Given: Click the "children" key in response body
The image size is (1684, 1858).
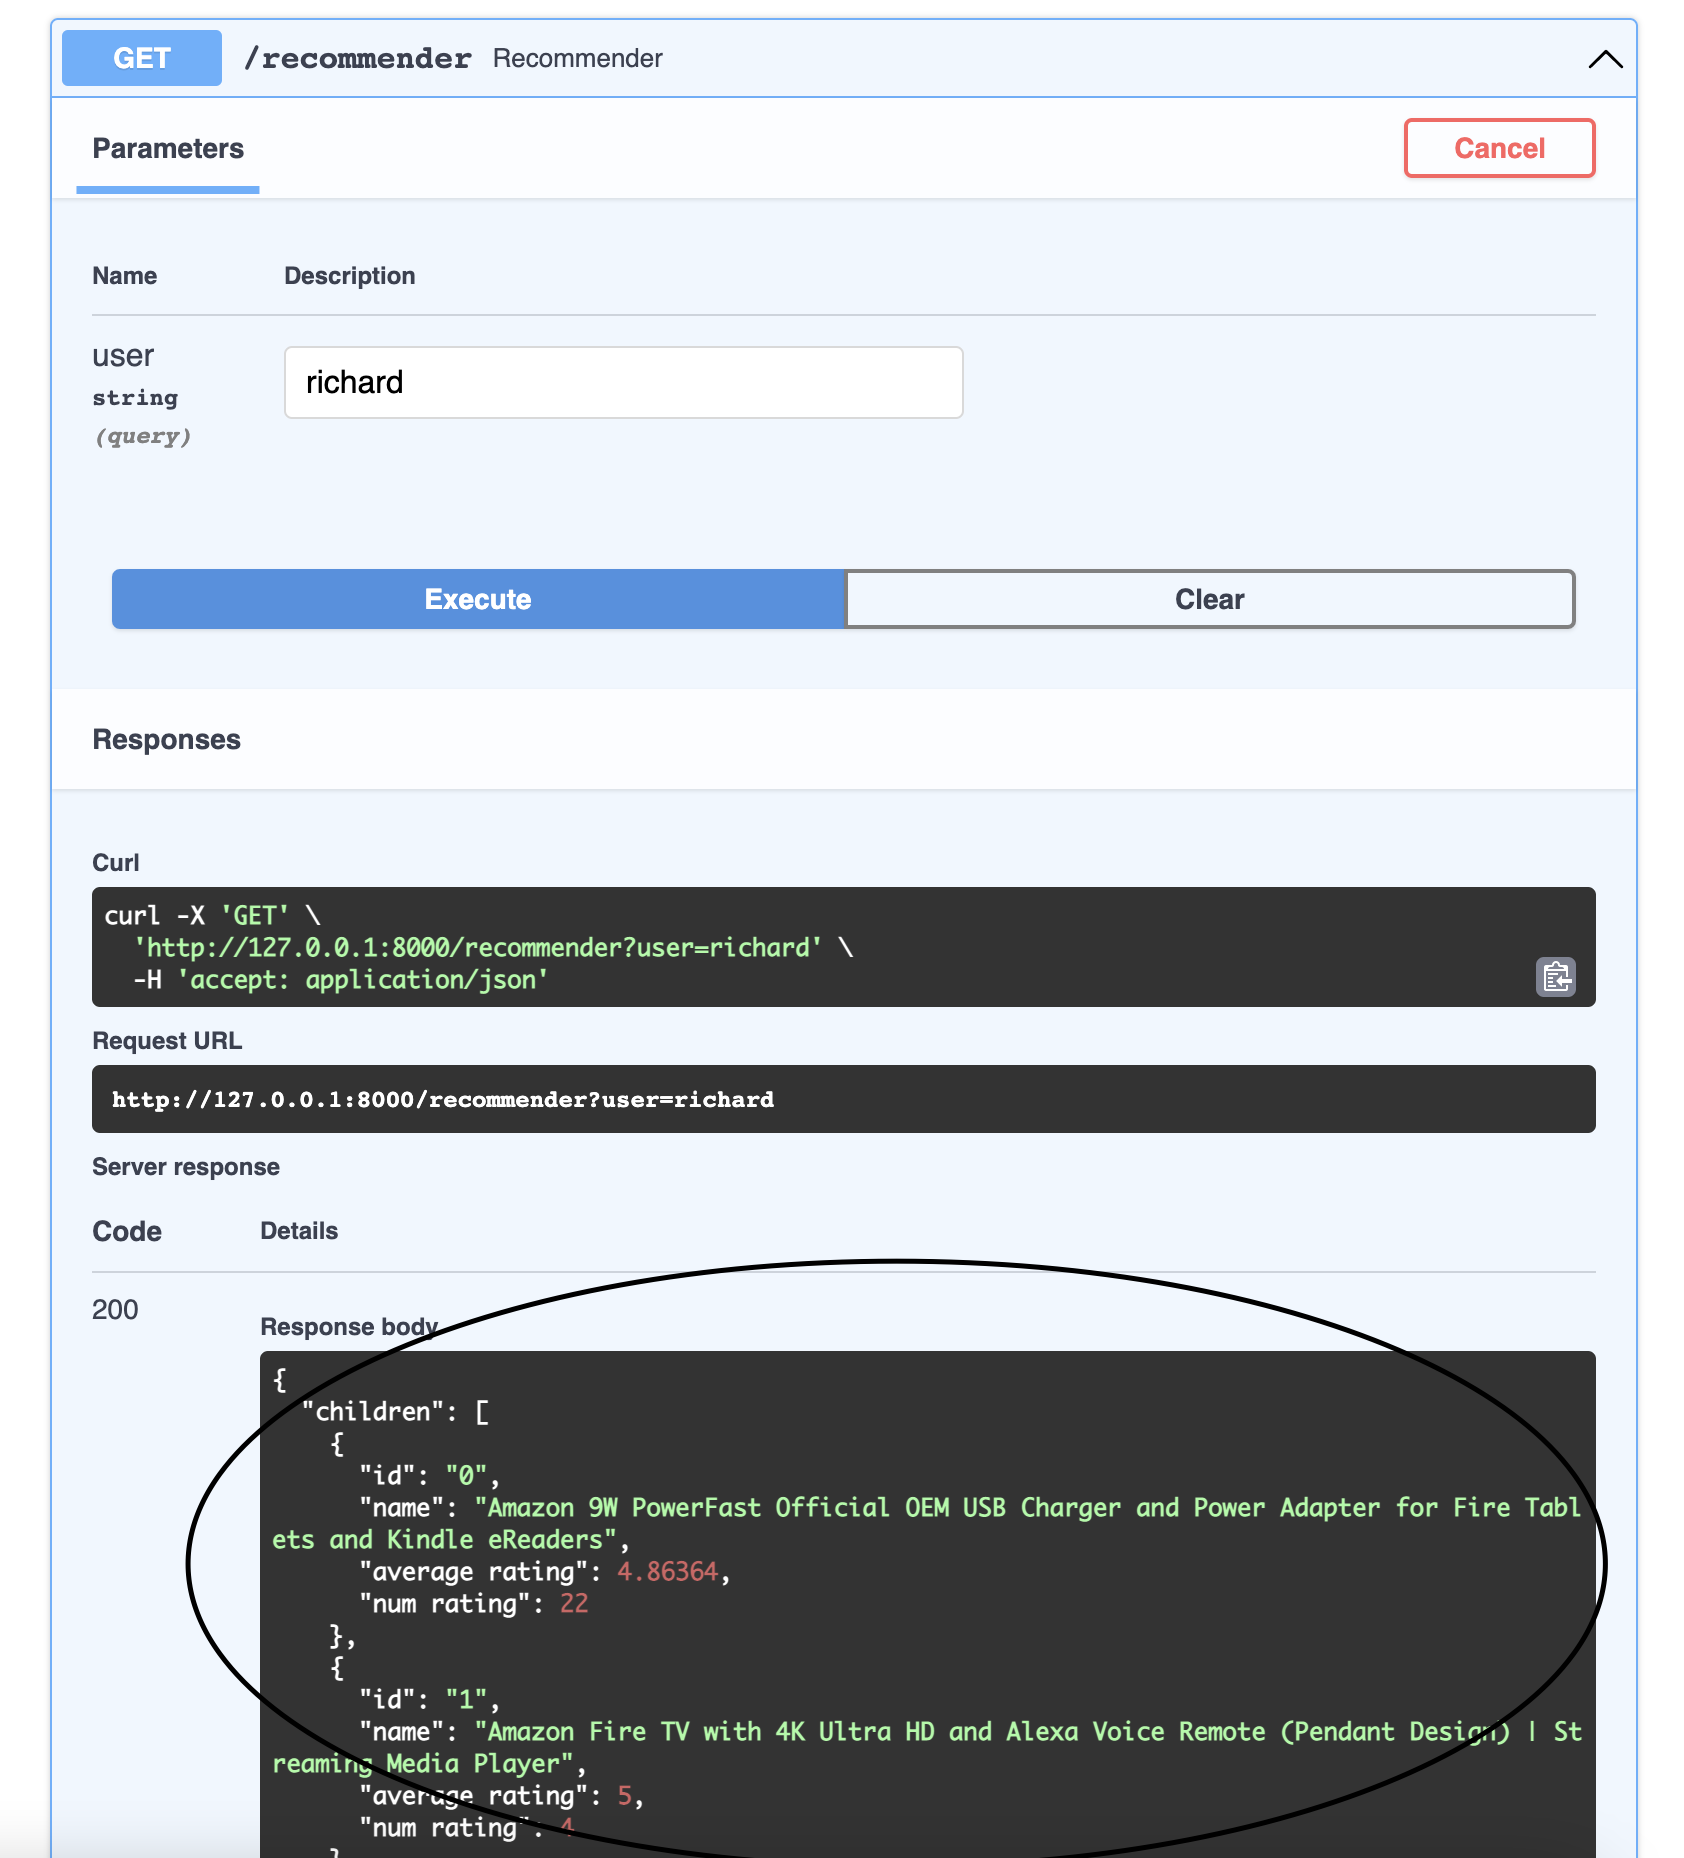Looking at the screenshot, I should [374, 1411].
